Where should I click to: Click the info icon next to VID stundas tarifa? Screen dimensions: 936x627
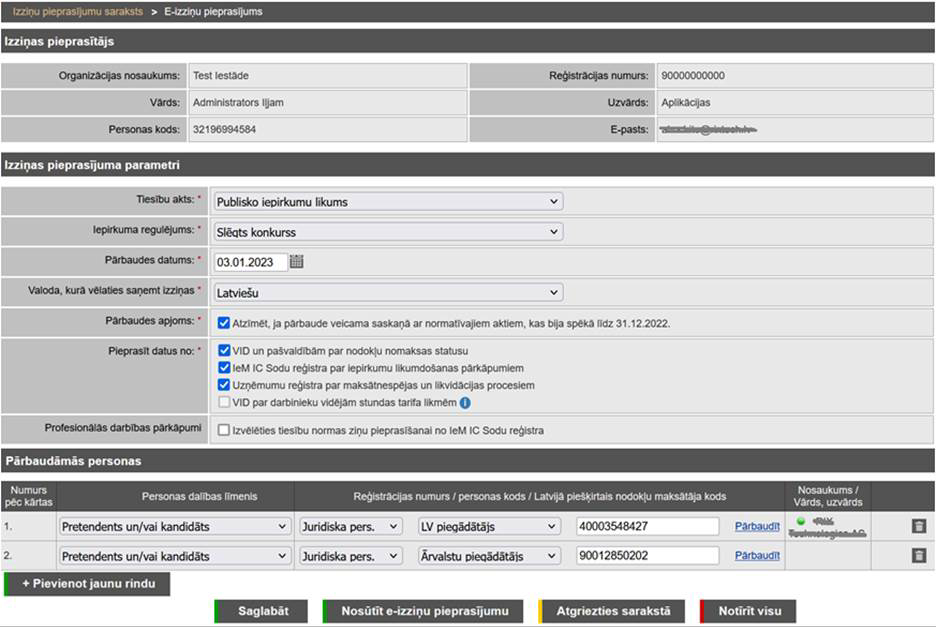(x=465, y=403)
